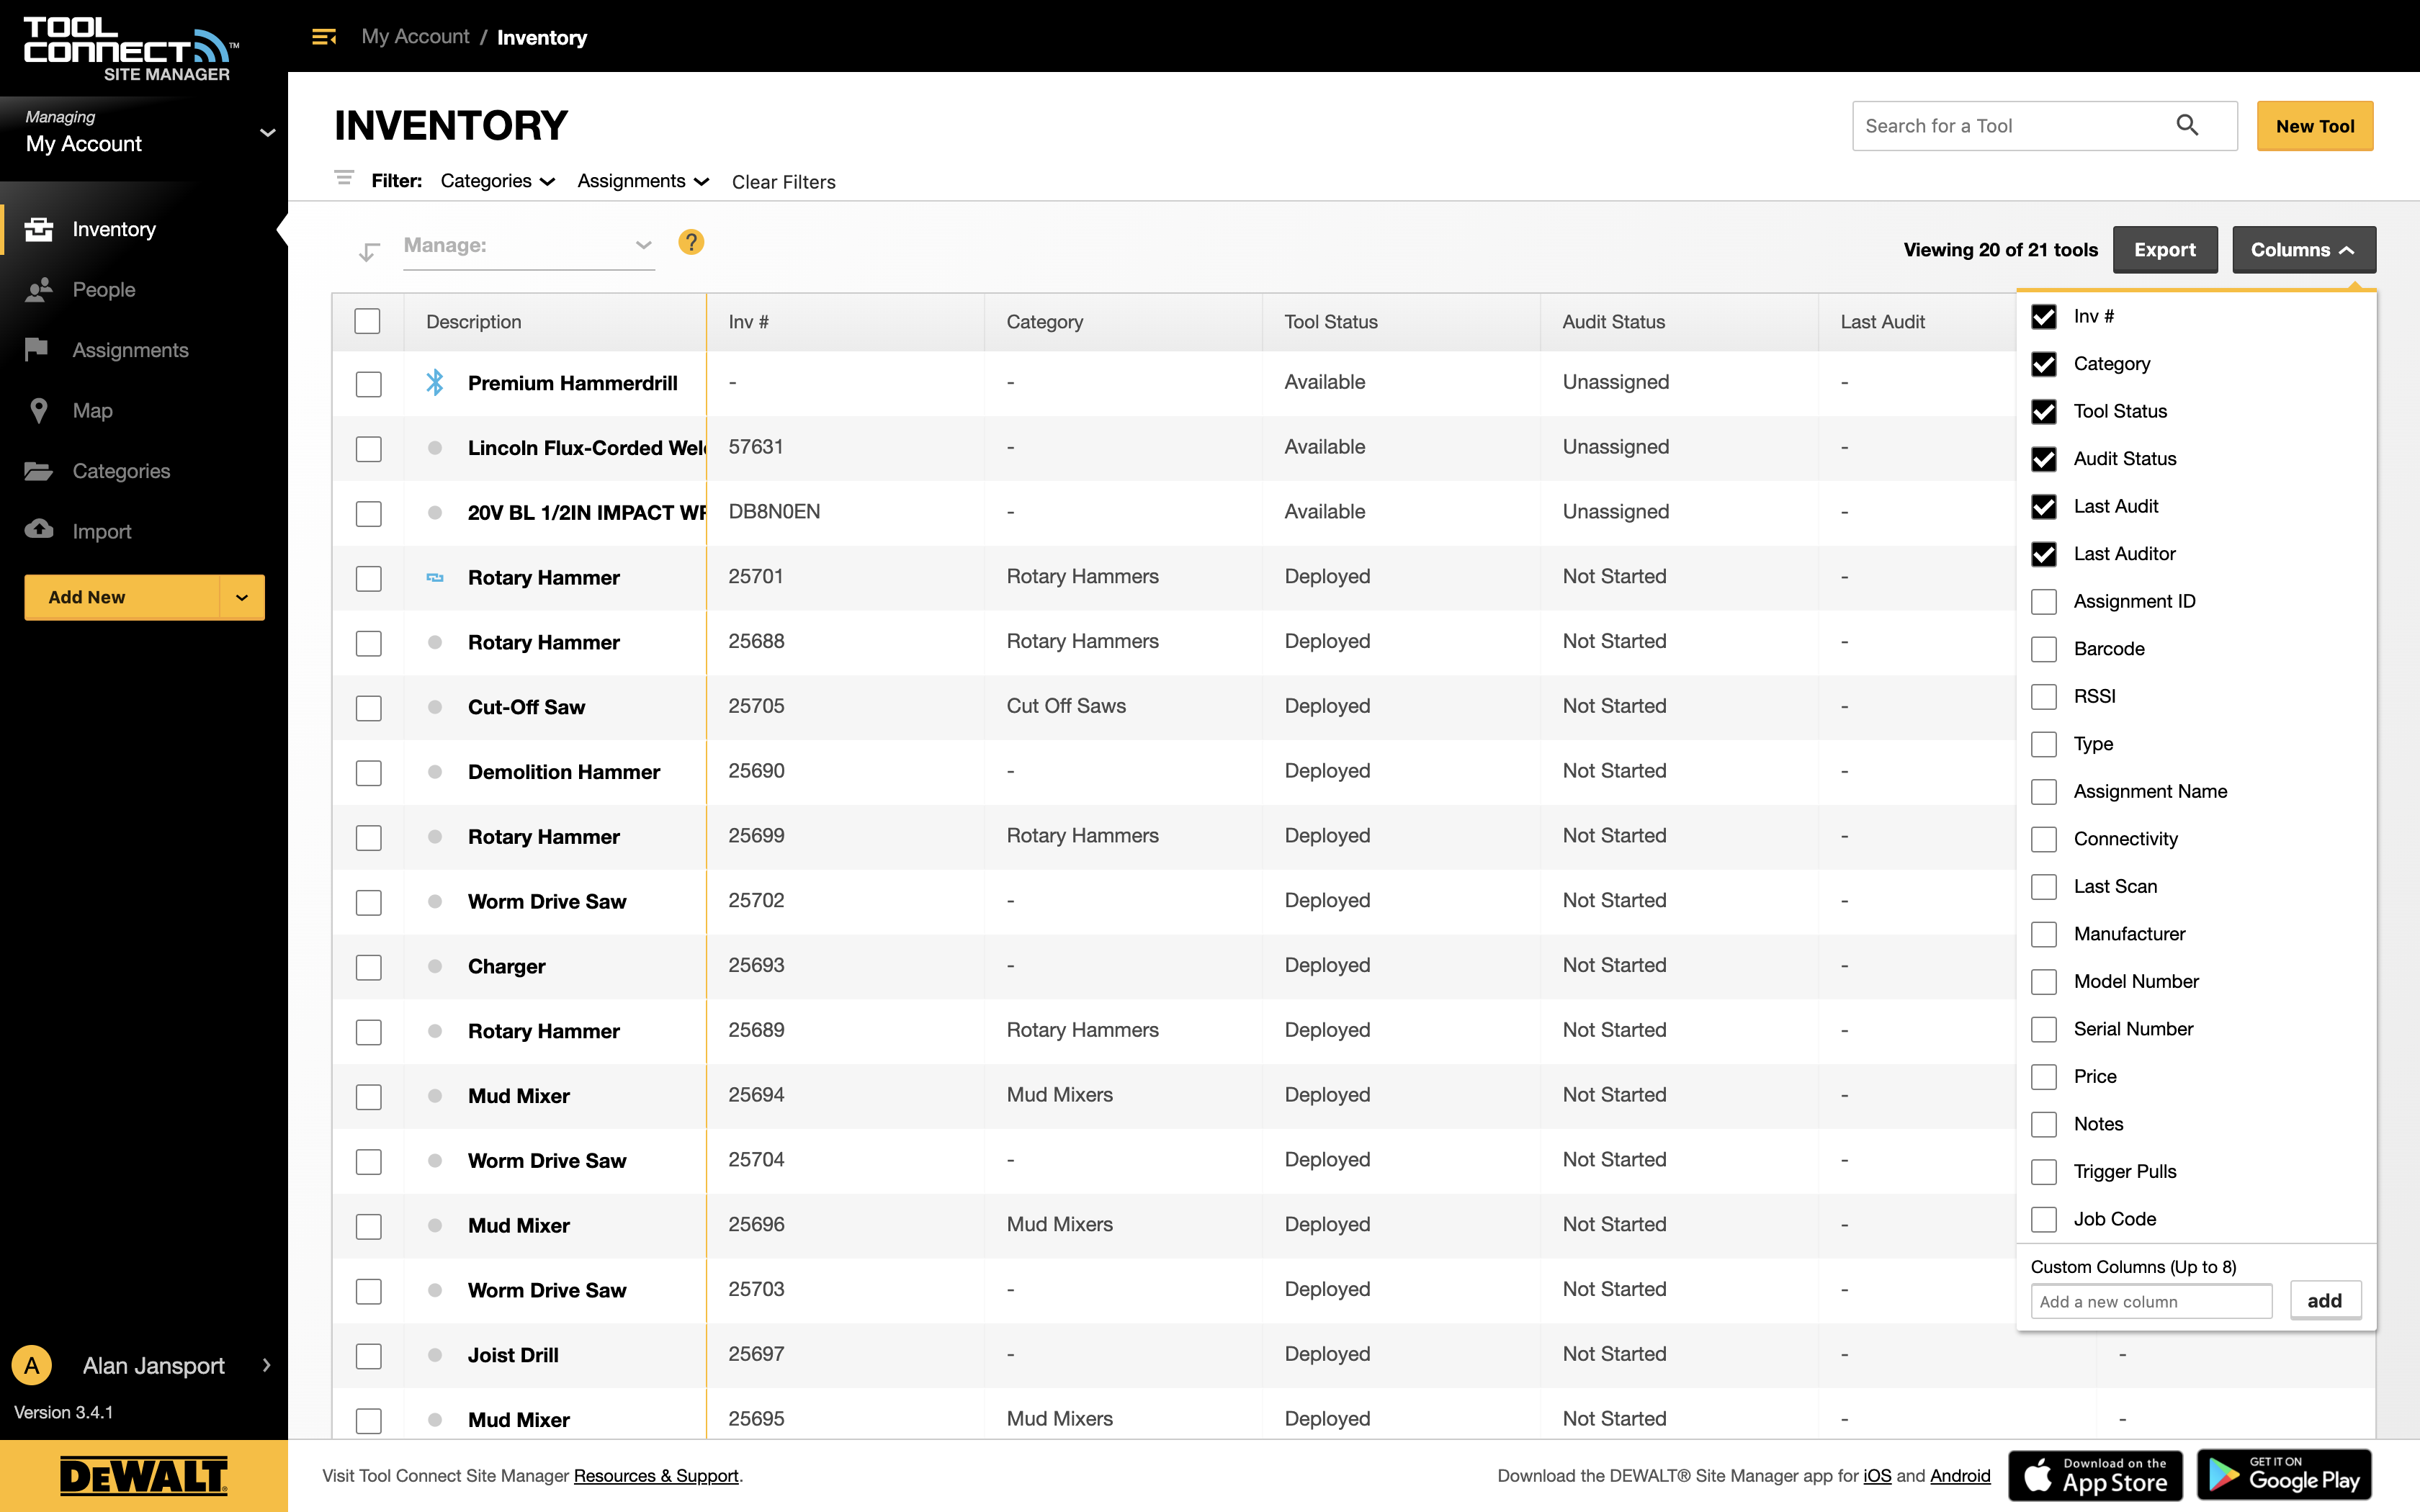
Task: Click the Categories folder icon
Action: coord(39,470)
